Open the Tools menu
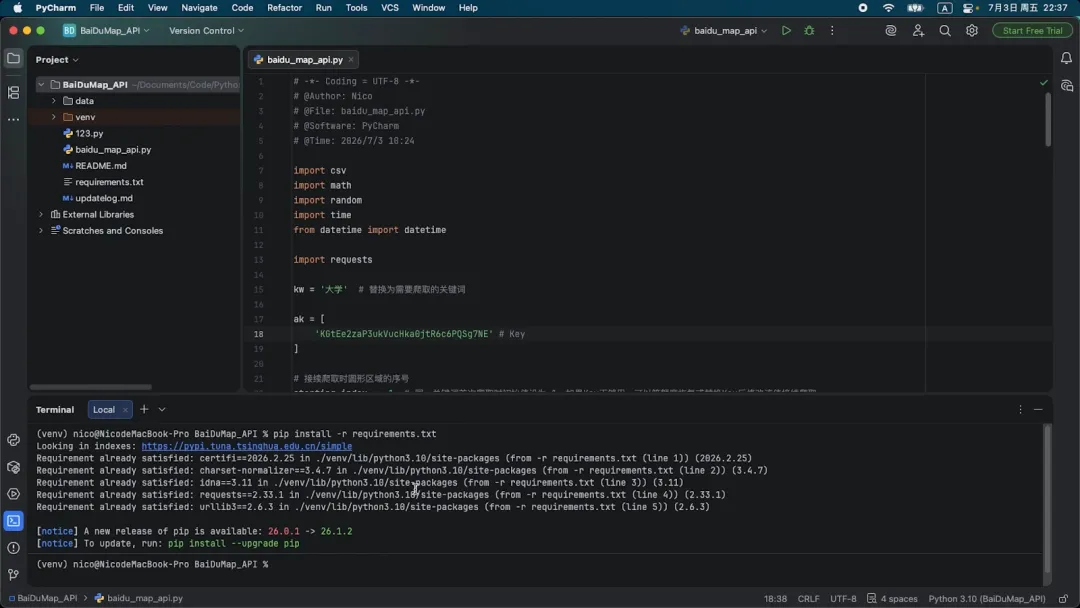 click(356, 8)
